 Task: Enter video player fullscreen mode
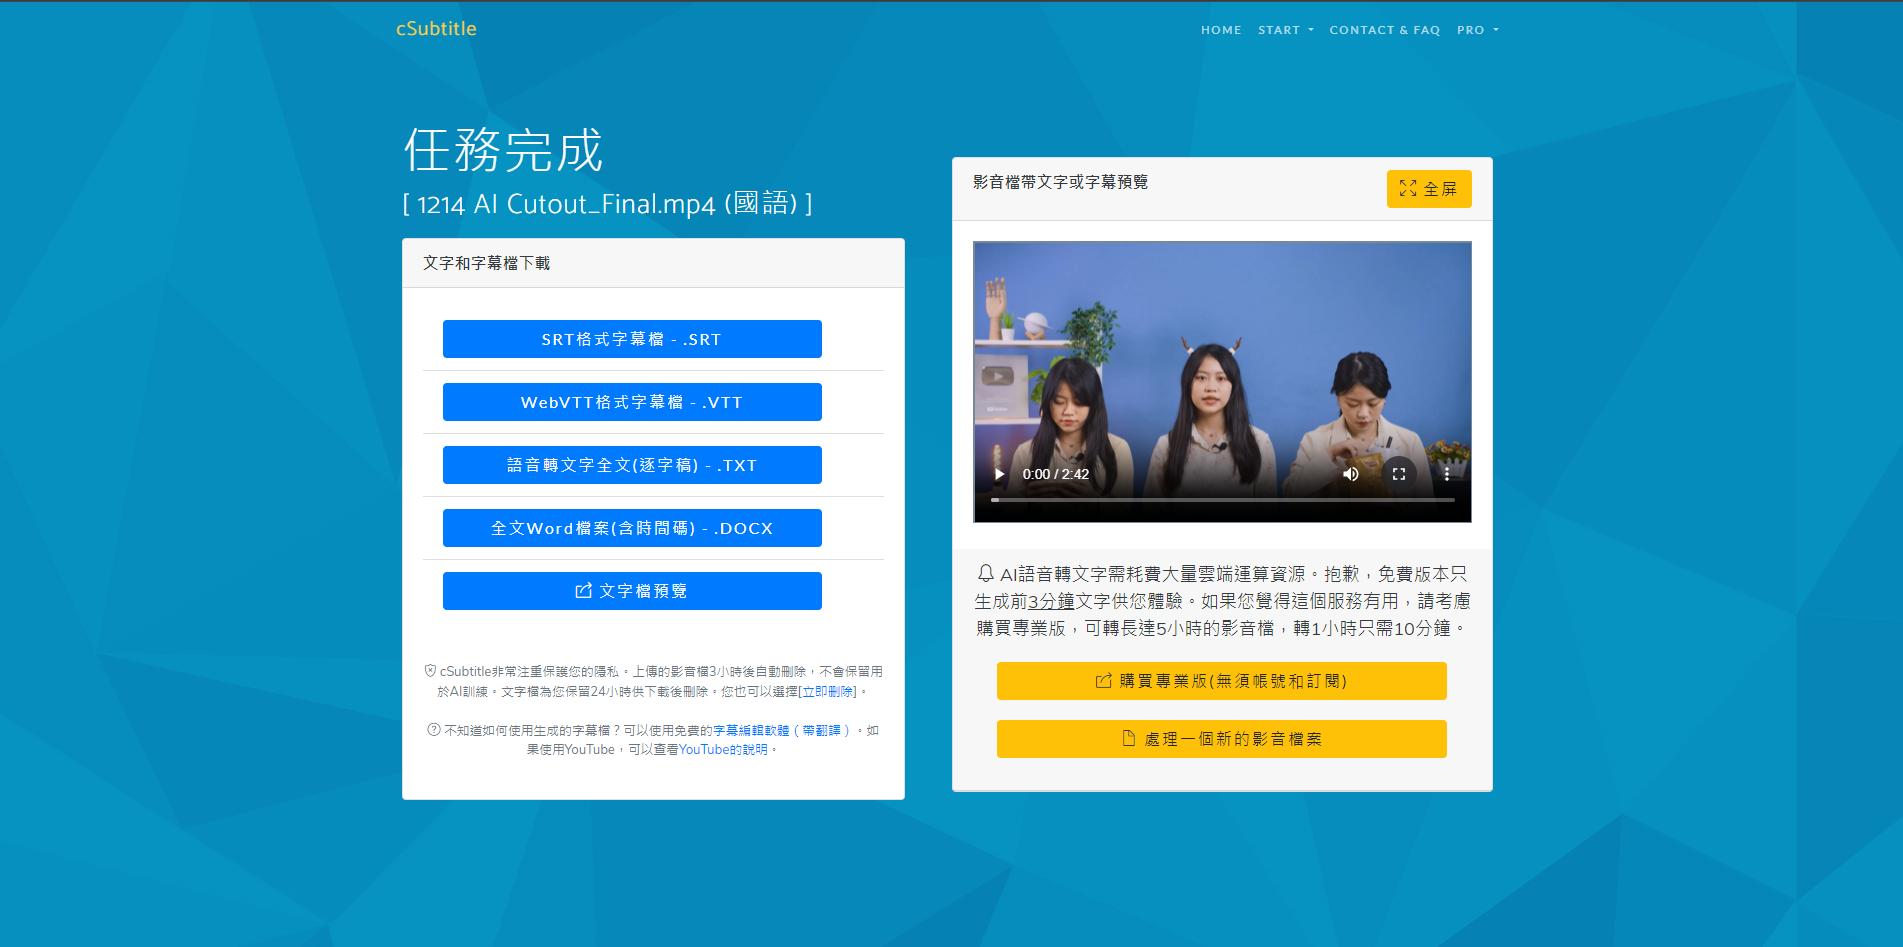pyautogui.click(x=1399, y=474)
